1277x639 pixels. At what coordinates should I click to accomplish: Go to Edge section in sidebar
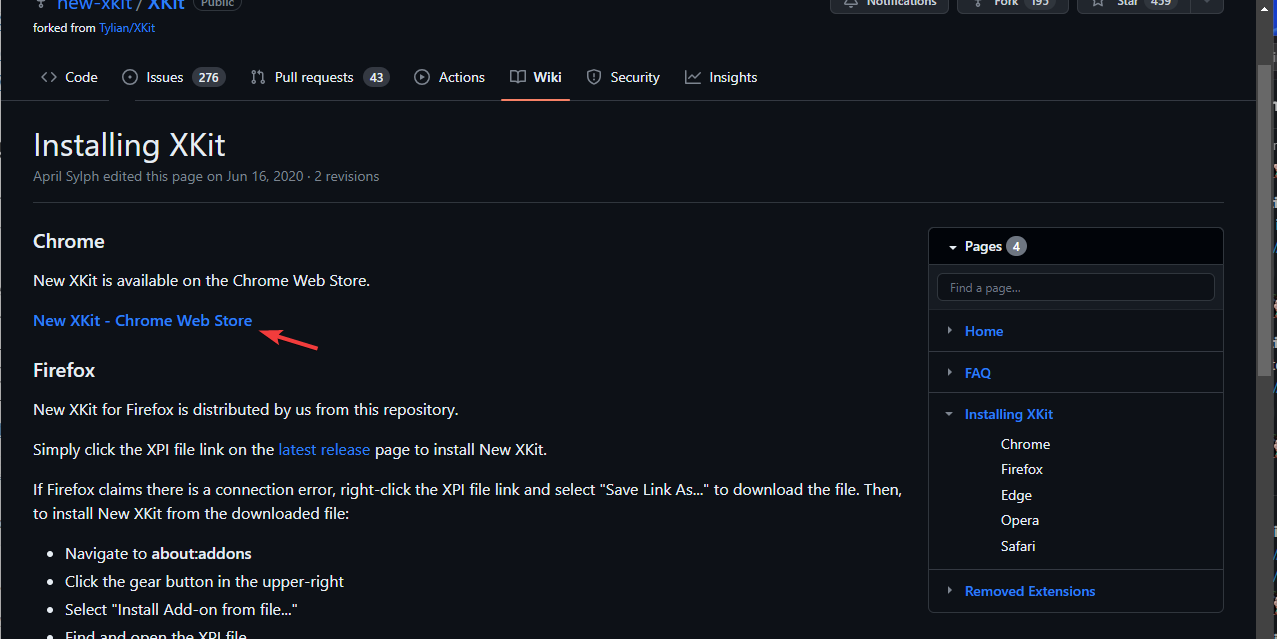1016,495
